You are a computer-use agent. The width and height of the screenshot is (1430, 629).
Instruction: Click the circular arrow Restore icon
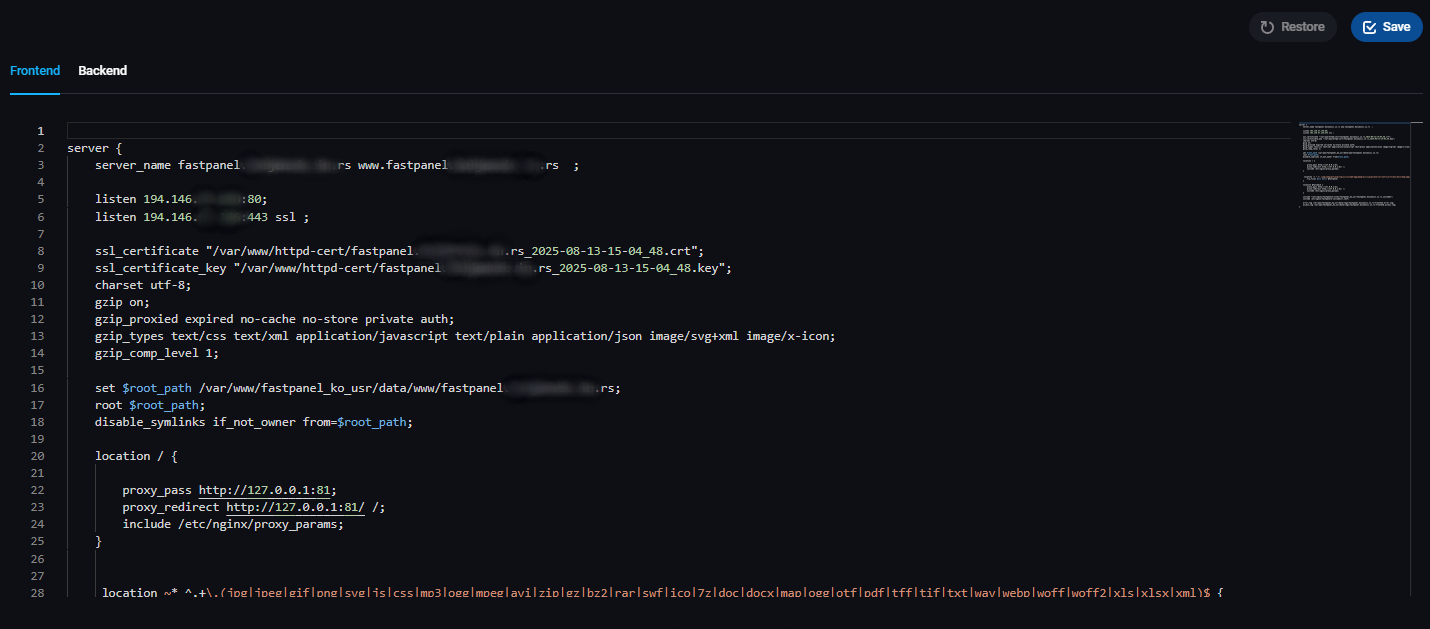coord(1267,27)
